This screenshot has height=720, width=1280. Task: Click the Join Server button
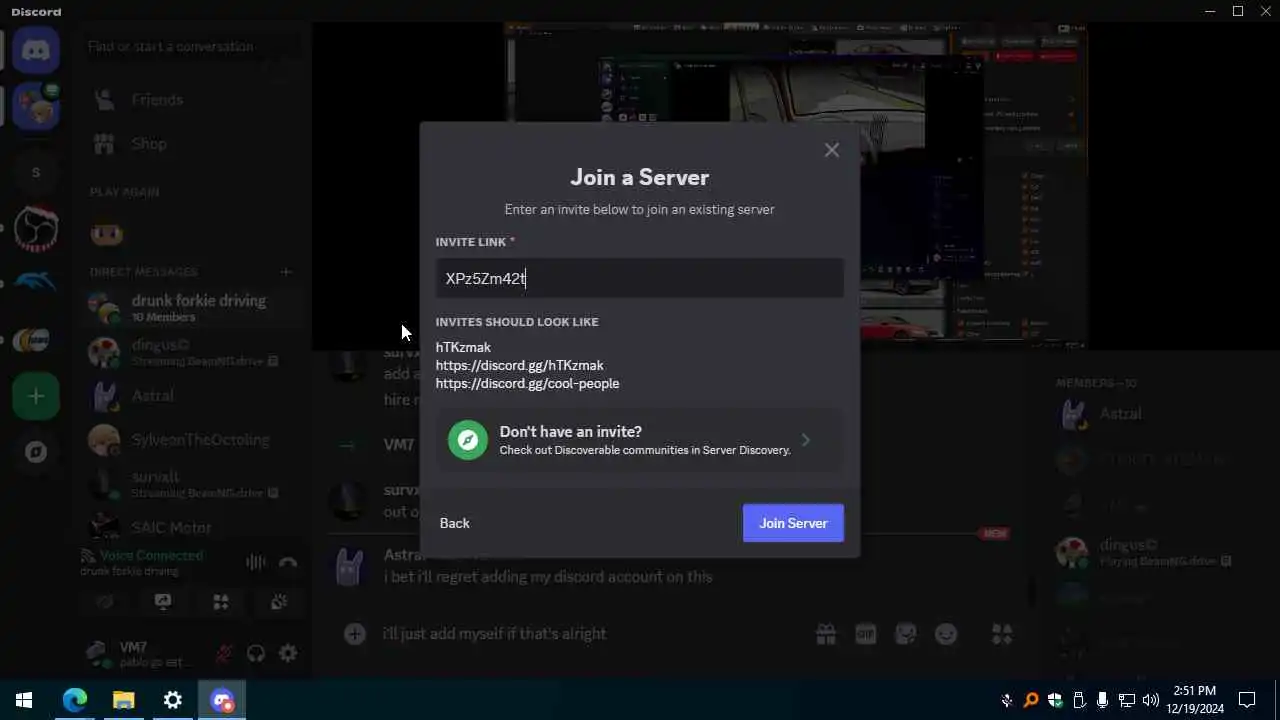click(x=793, y=523)
